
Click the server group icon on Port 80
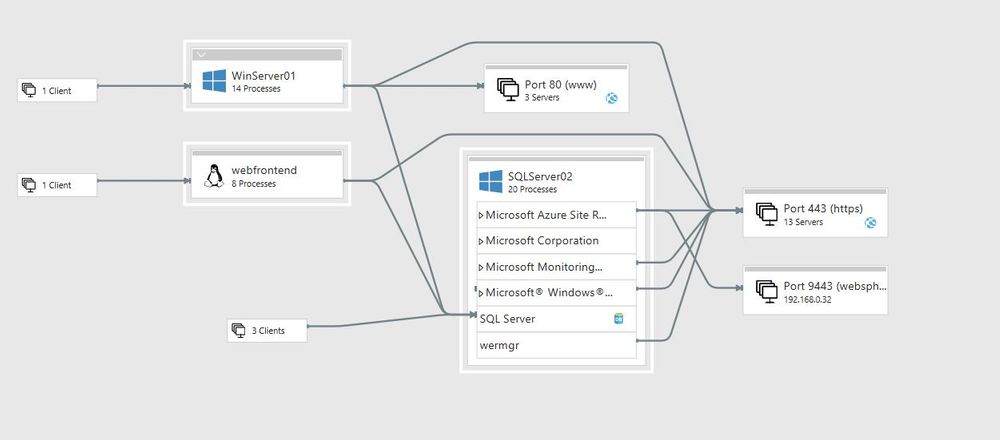(508, 89)
